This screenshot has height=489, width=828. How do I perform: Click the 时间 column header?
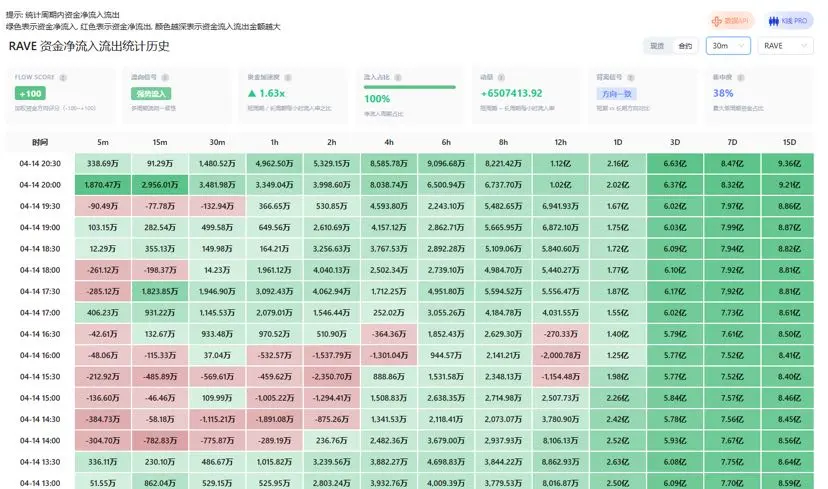click(x=39, y=142)
